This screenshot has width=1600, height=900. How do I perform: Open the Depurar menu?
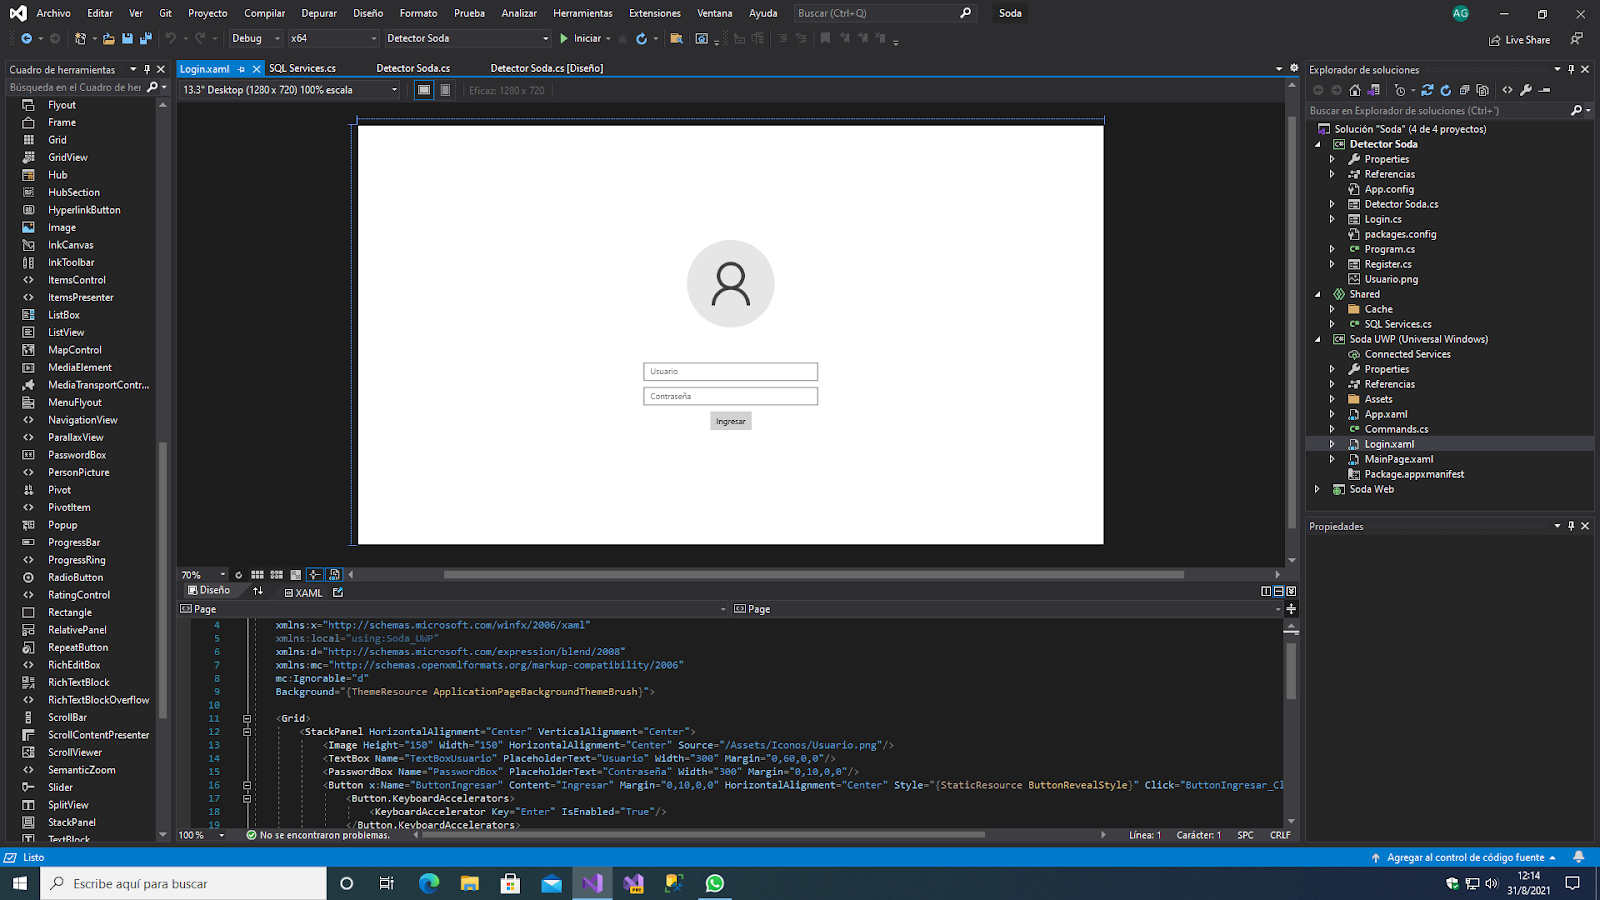319,13
